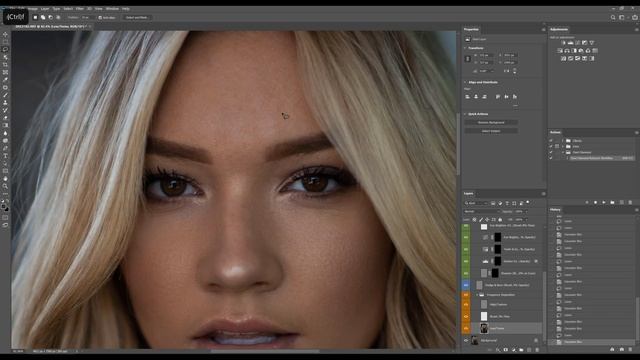Toggle lock all layer attributes
Viewport: 640px width, 360px height.
(x=500, y=220)
